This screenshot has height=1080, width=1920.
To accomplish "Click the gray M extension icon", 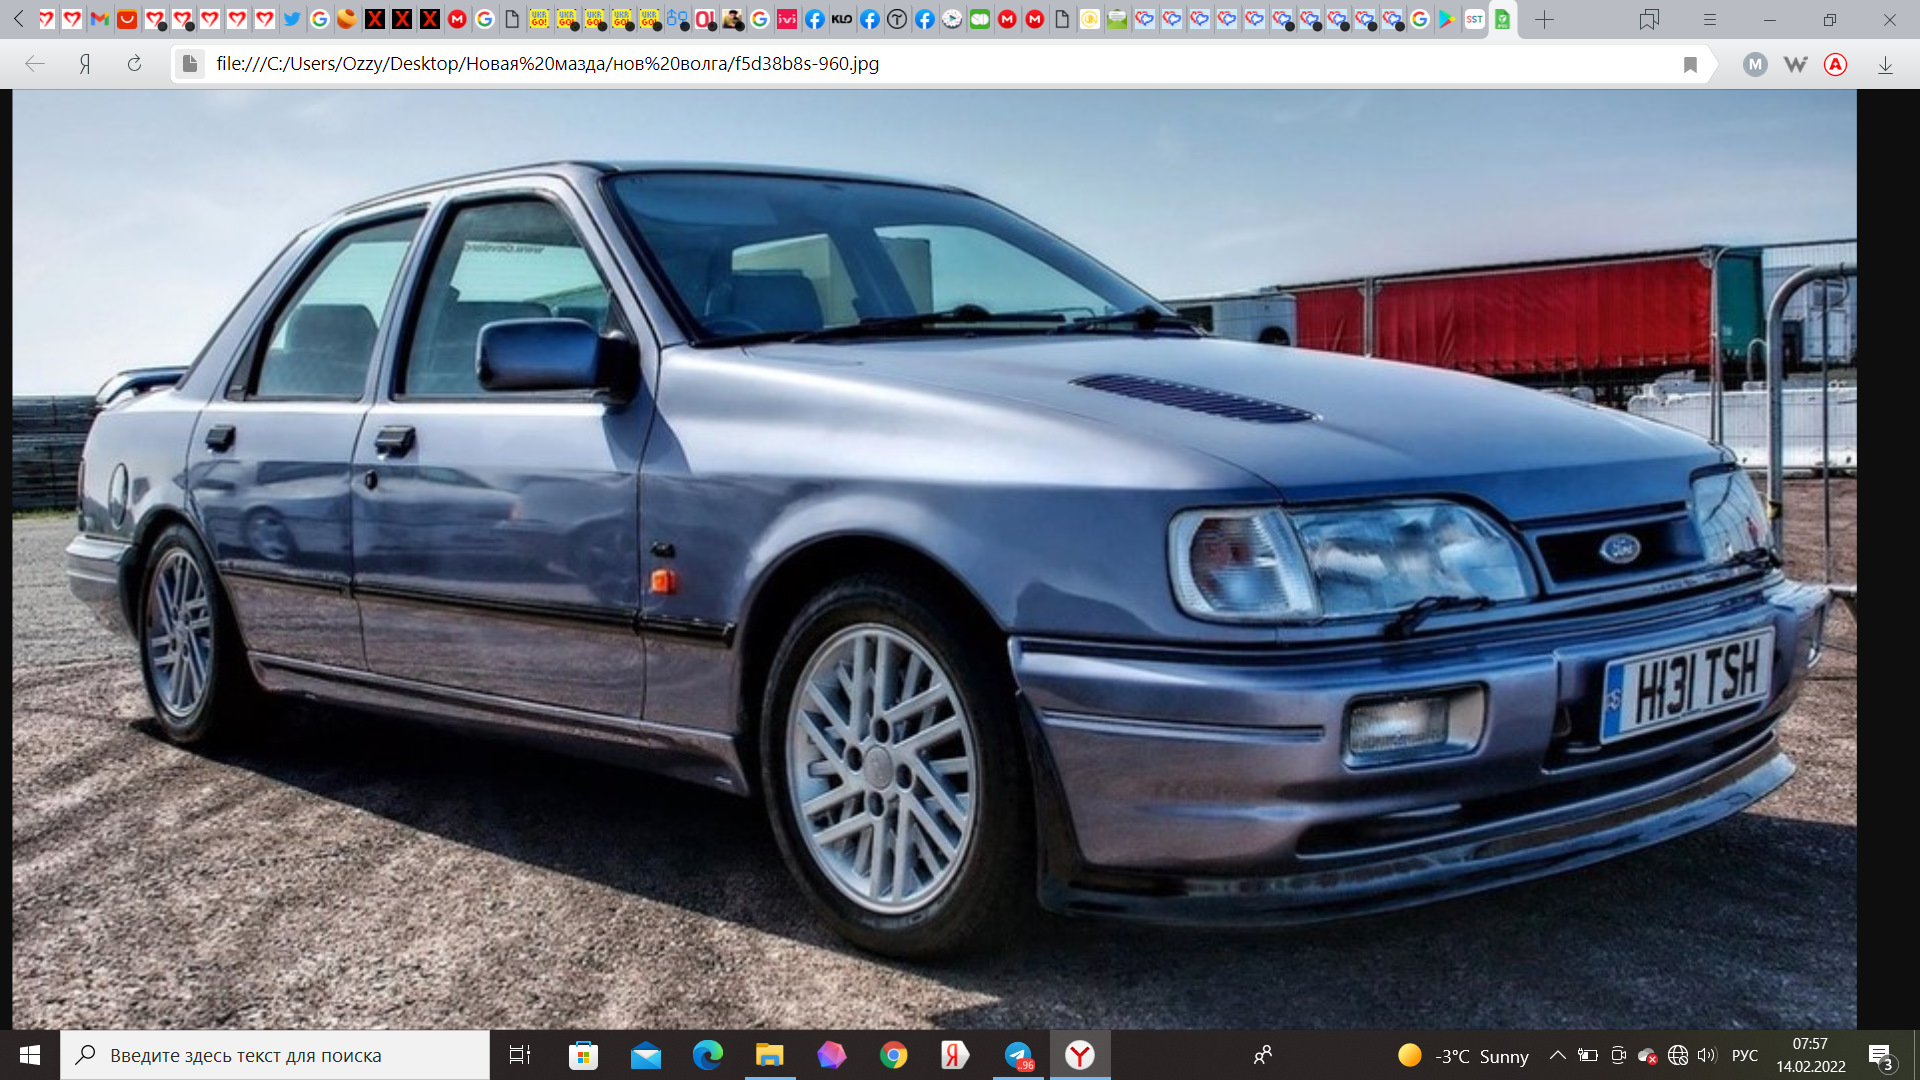I will (1754, 64).
